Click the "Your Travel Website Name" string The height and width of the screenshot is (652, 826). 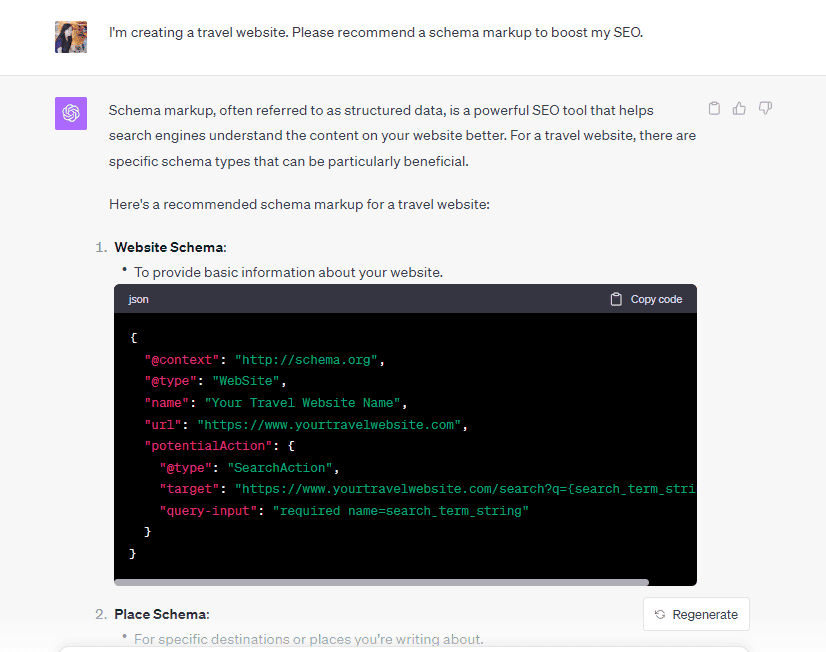[302, 403]
